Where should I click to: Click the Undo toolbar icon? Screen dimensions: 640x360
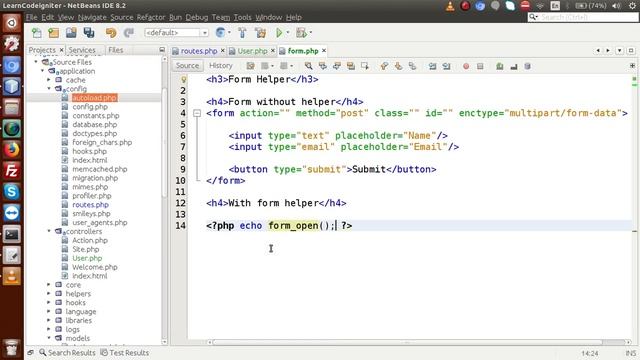[111, 33]
